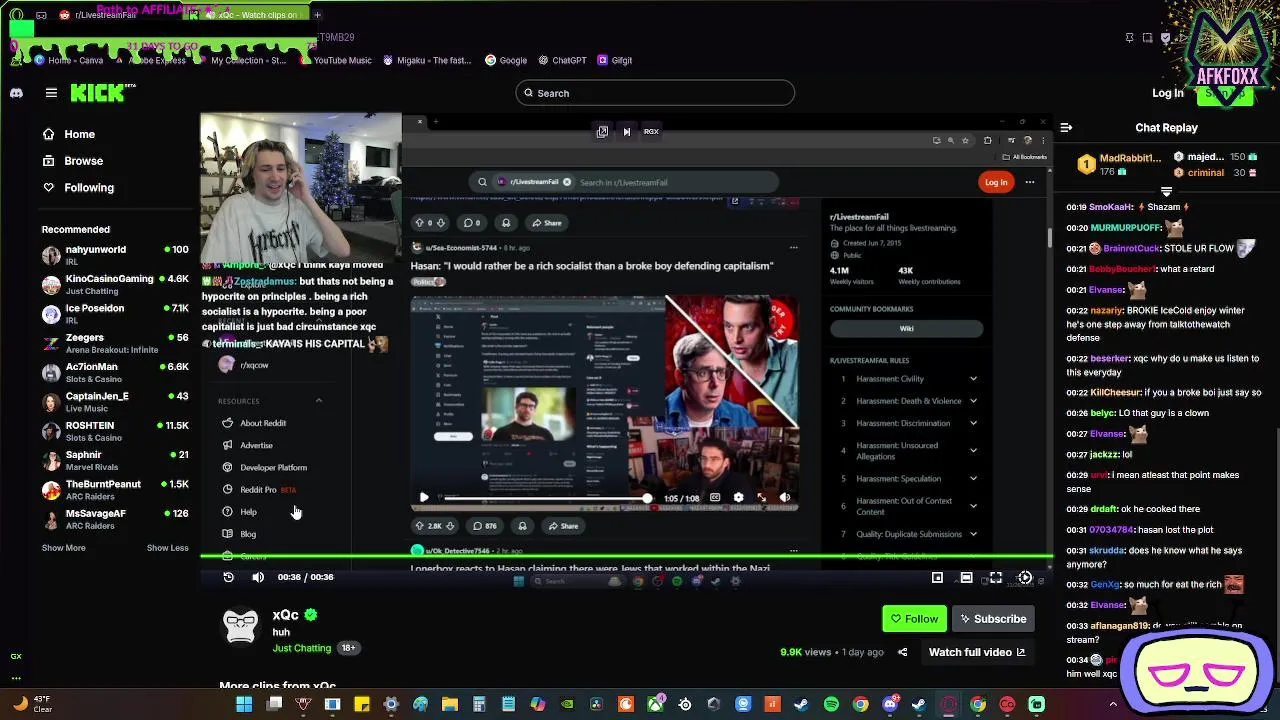1280x720 pixels.
Task: Click Reddit video seek bar
Action: coord(547,497)
